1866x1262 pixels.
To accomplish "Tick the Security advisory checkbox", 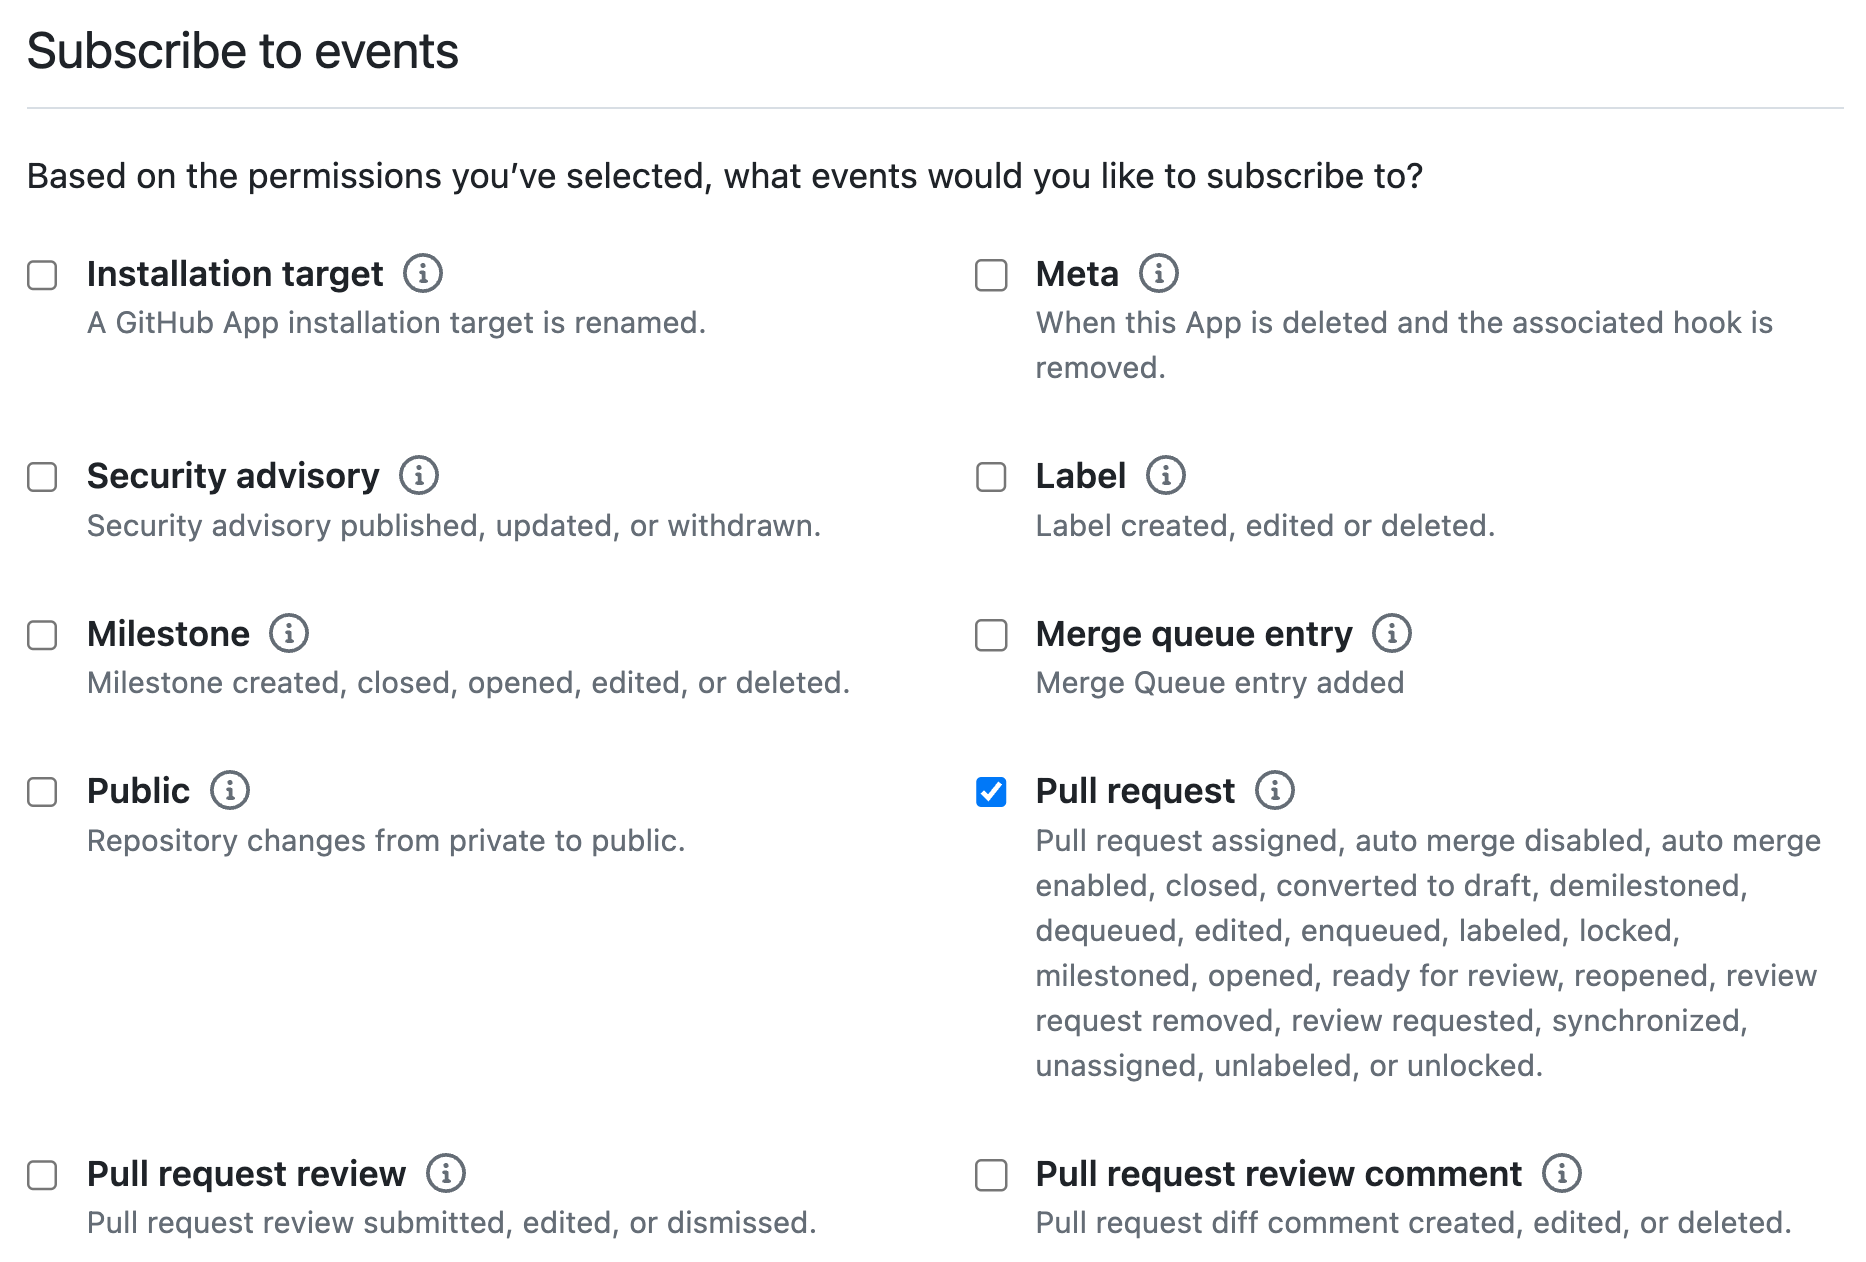I will pyautogui.click(x=42, y=477).
